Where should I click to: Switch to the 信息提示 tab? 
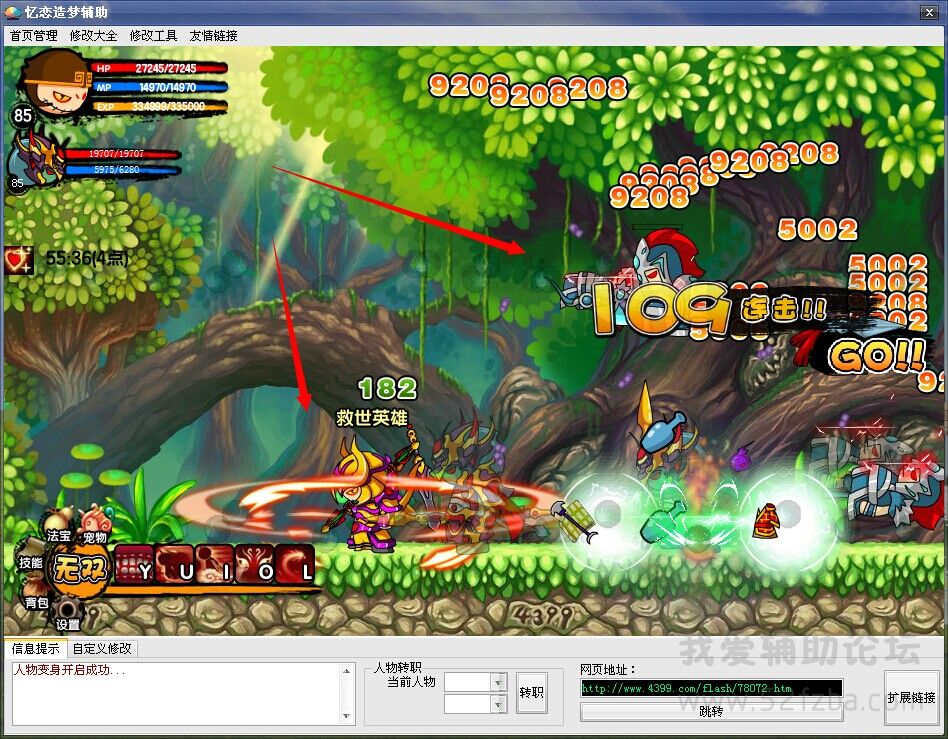coord(36,649)
